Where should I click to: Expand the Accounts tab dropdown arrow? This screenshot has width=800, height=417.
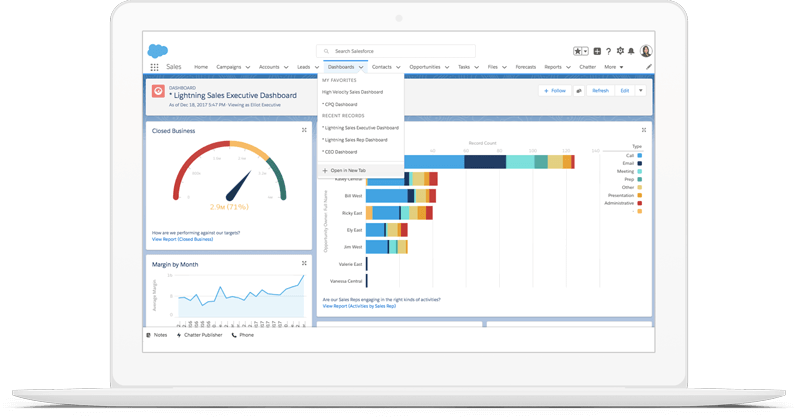click(x=286, y=67)
